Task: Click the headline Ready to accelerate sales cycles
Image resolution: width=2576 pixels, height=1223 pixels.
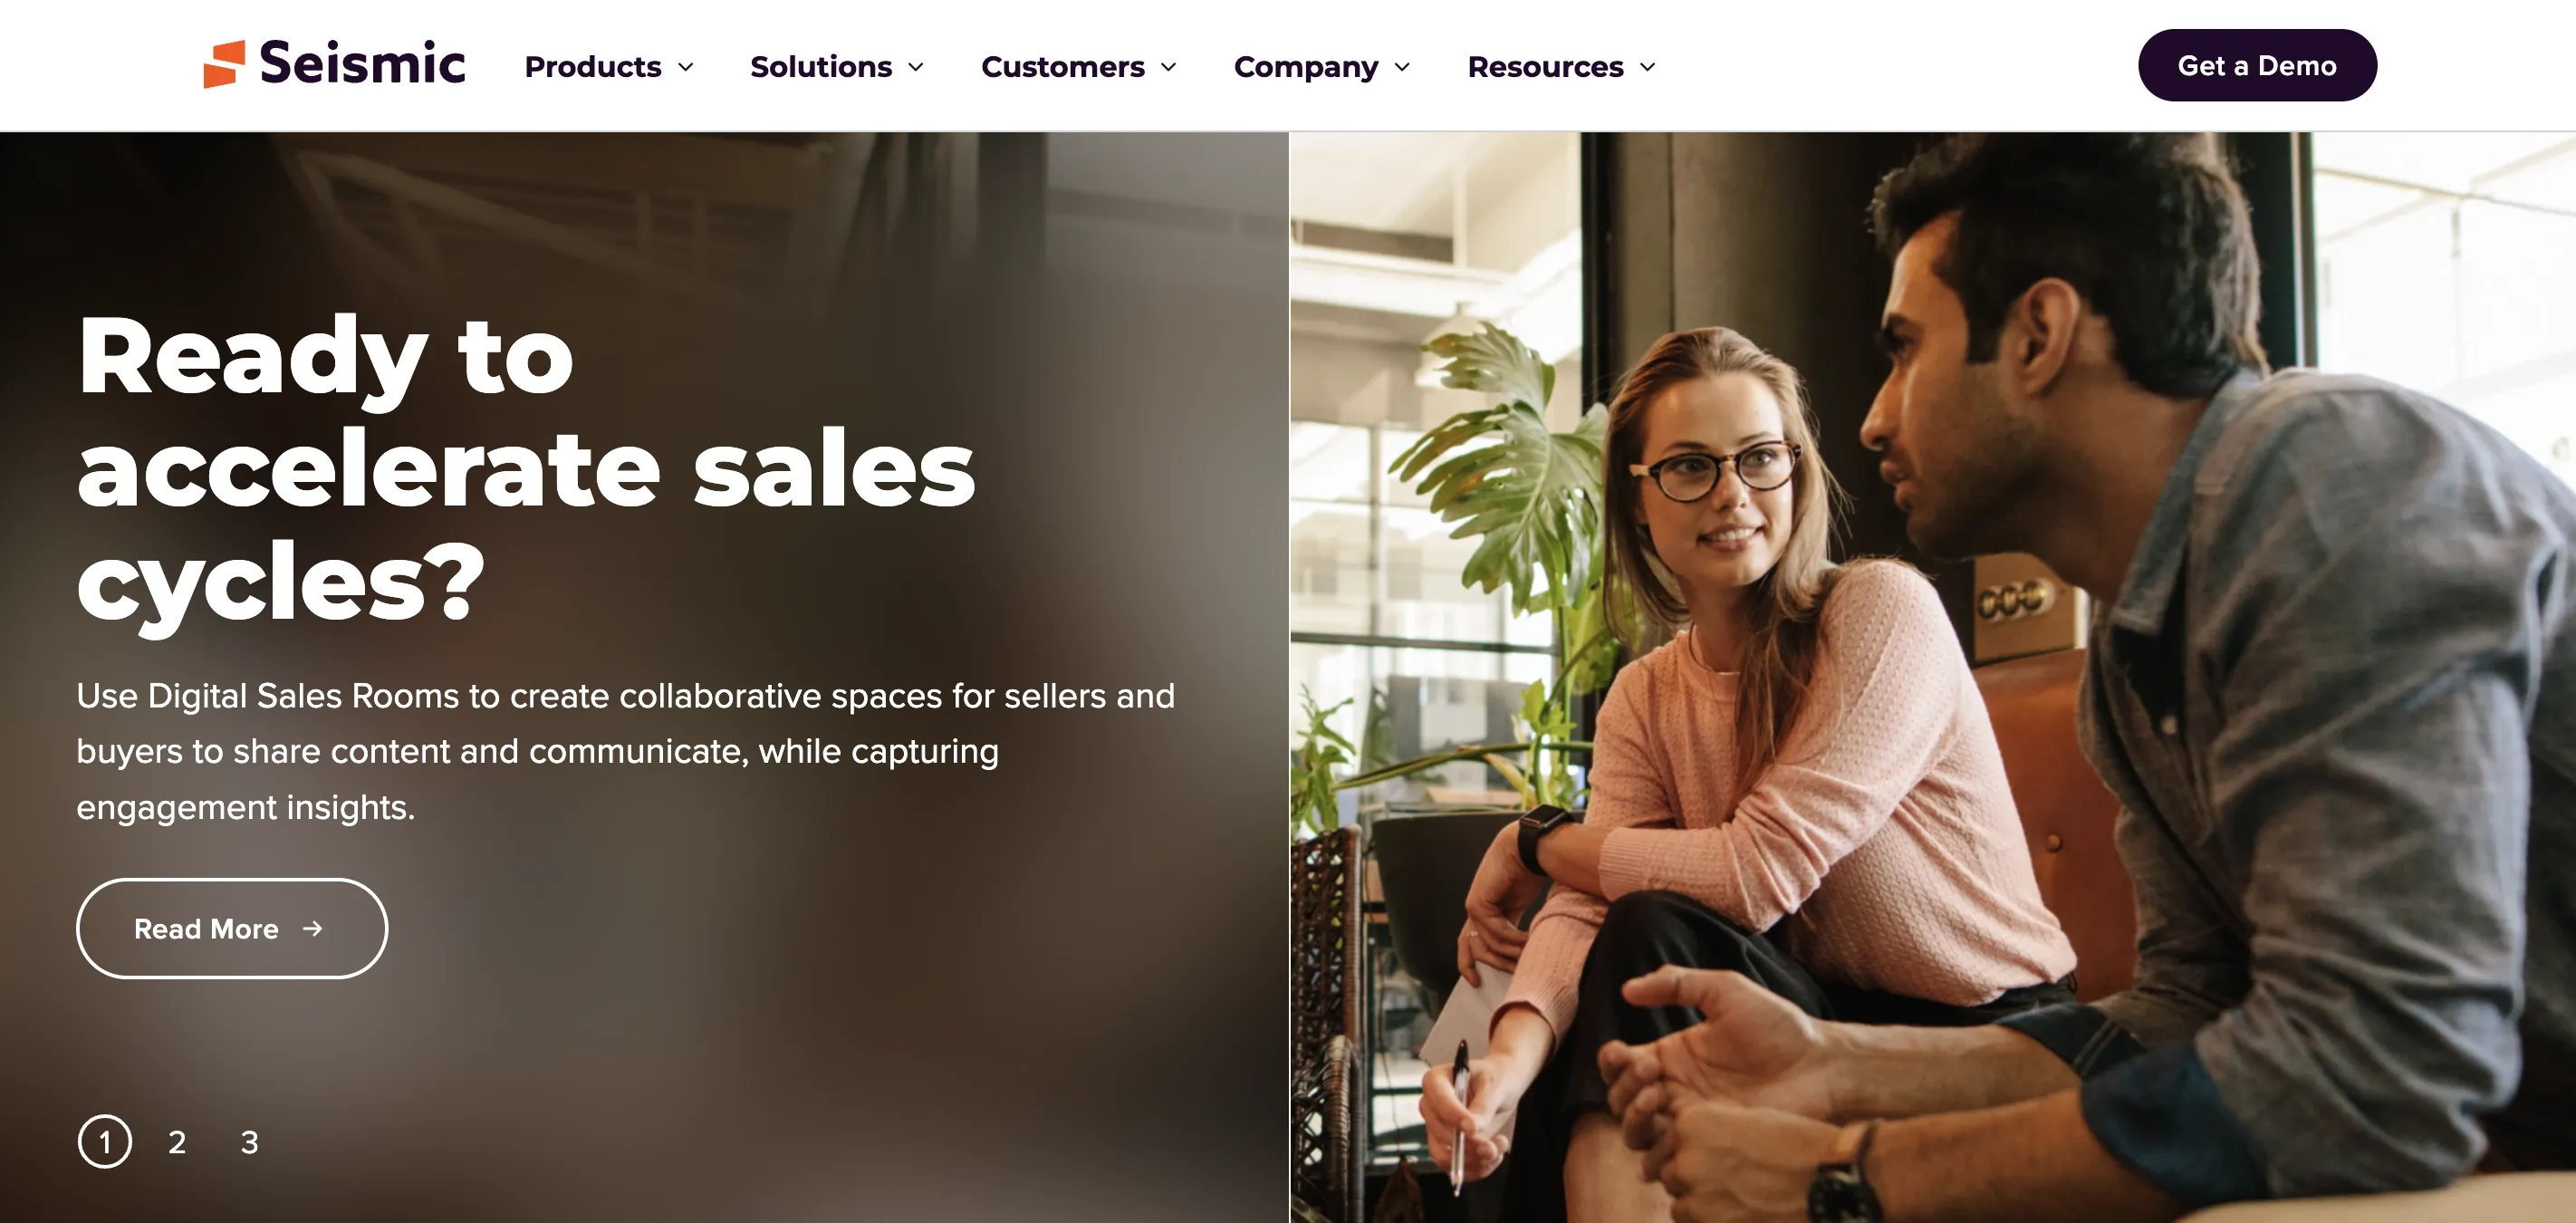Action: tap(526, 470)
